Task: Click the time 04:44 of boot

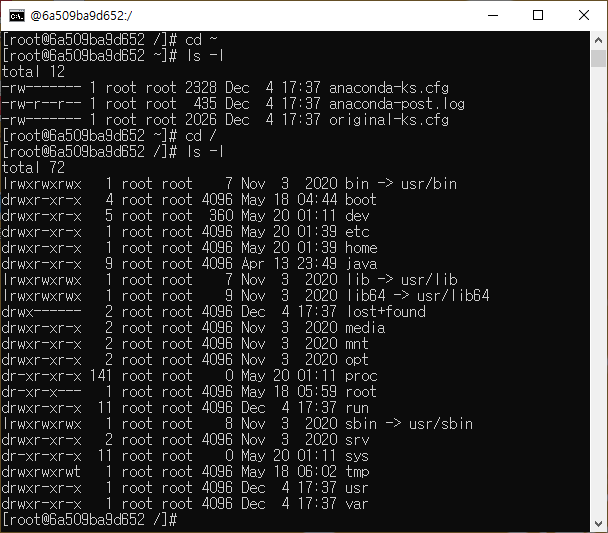Action: click(x=317, y=200)
